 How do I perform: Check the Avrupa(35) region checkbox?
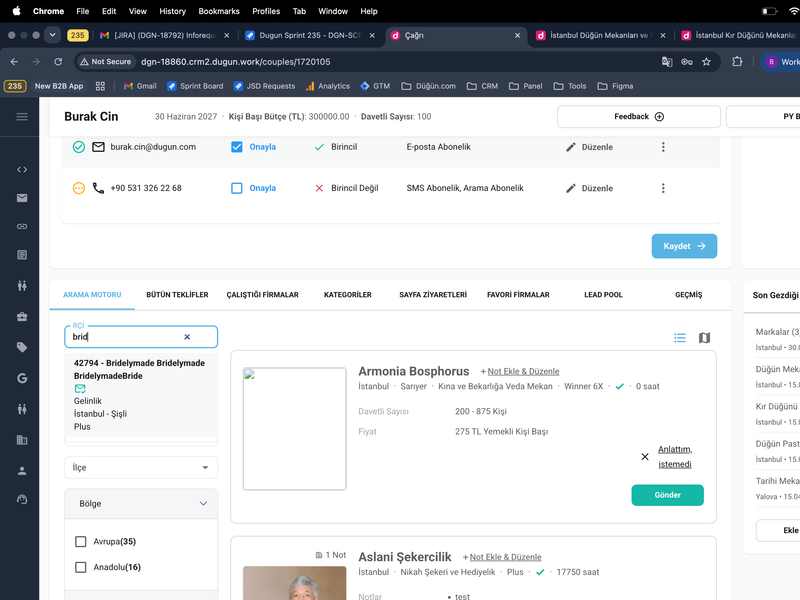(81, 541)
